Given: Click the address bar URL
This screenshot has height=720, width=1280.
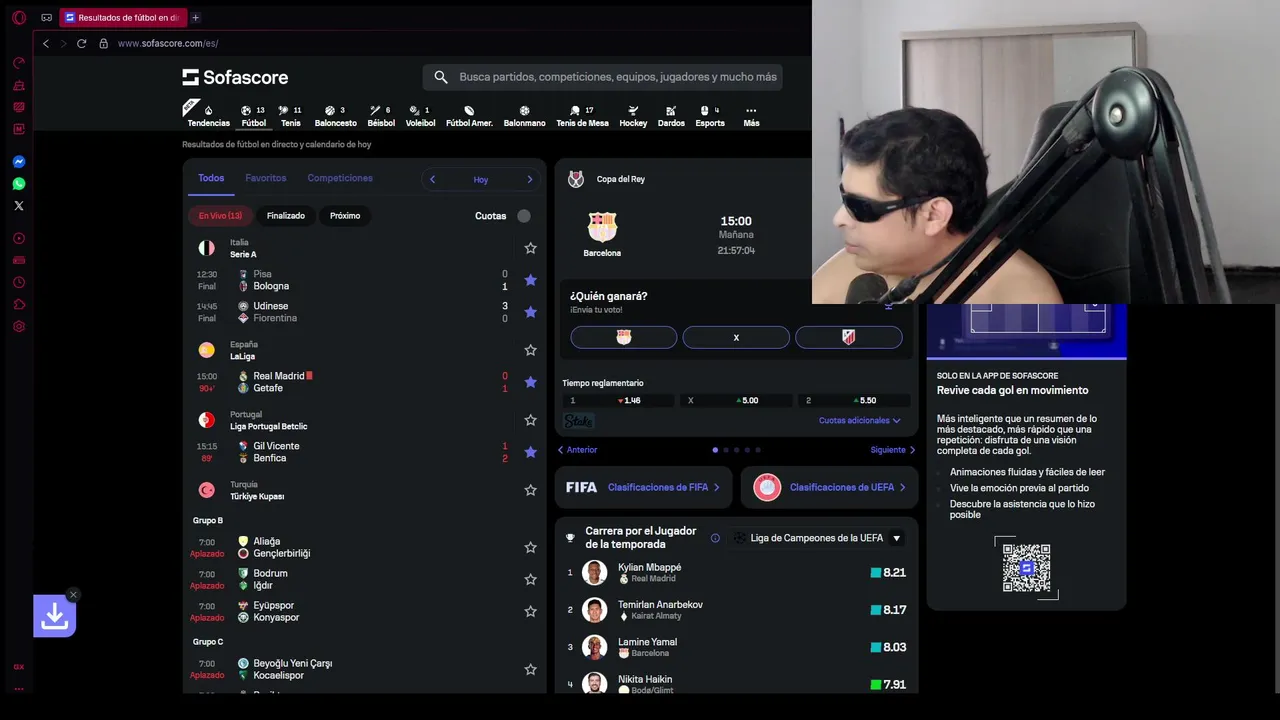Looking at the screenshot, I should 168,43.
